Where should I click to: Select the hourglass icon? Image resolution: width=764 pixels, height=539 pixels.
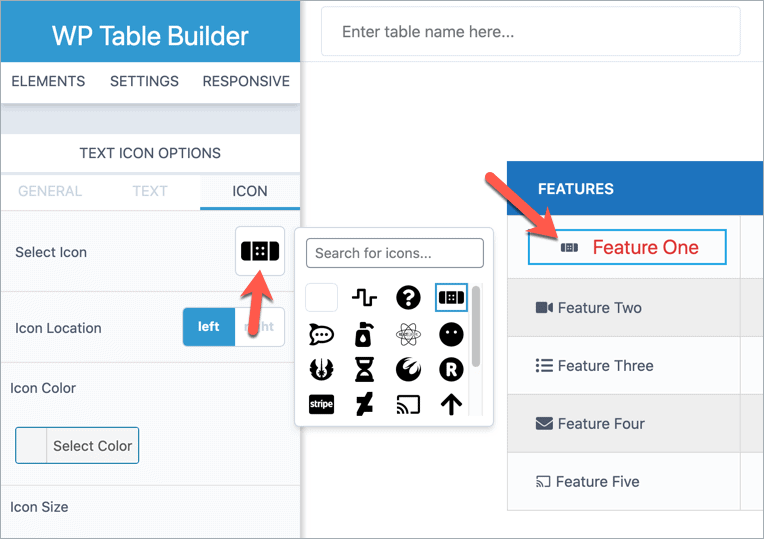tap(364, 370)
